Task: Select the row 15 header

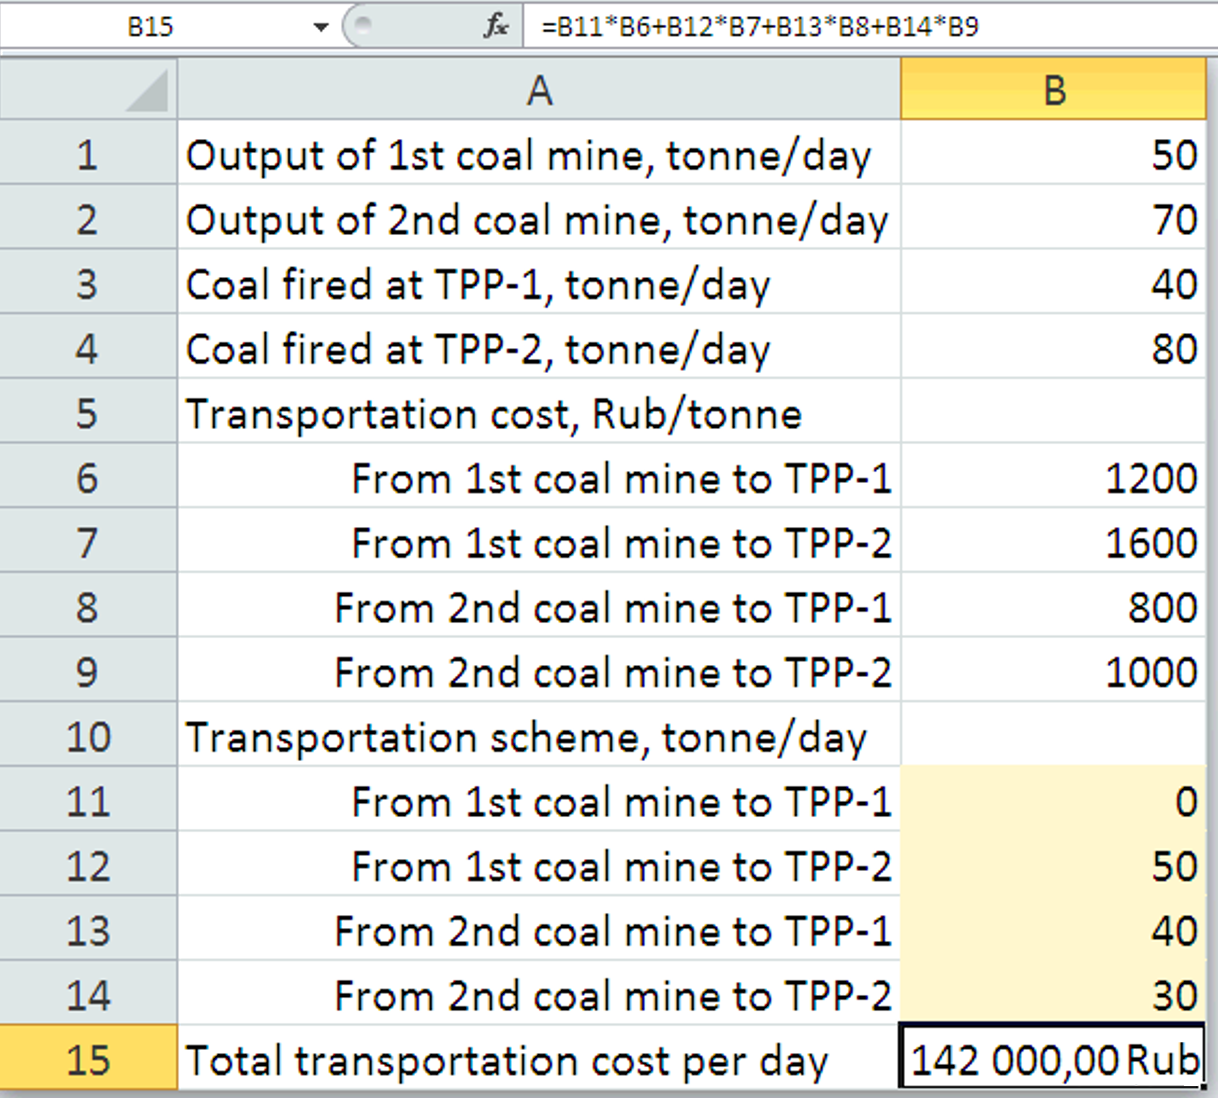Action: click(x=88, y=1060)
